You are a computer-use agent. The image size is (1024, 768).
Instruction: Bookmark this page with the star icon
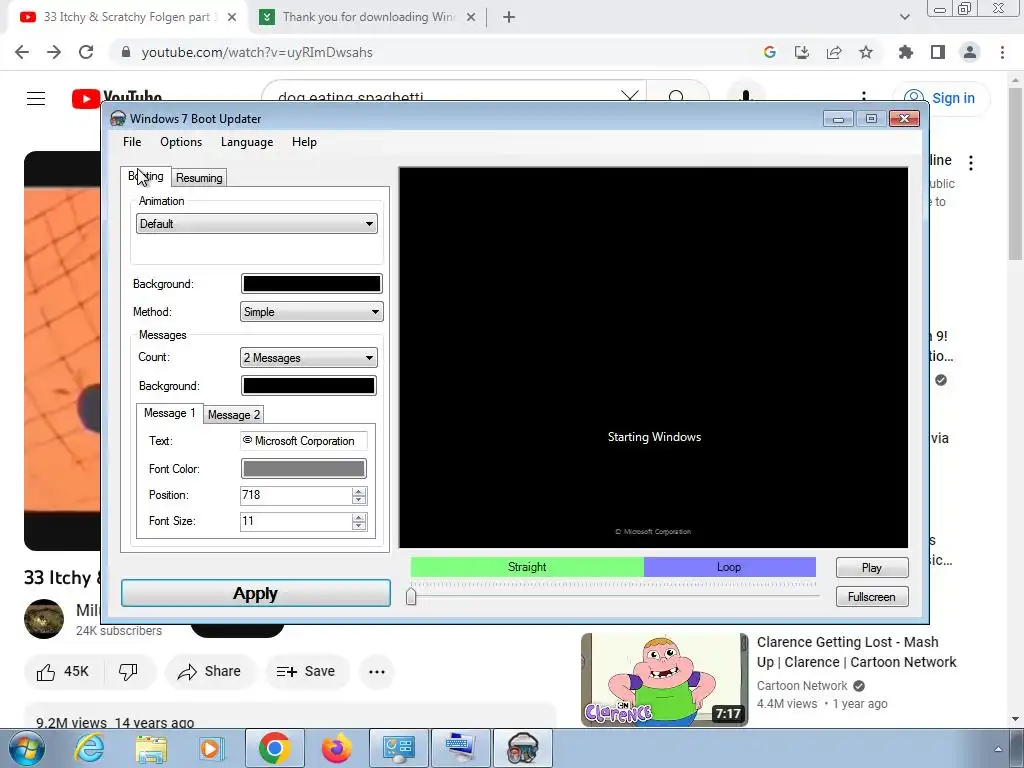[866, 52]
